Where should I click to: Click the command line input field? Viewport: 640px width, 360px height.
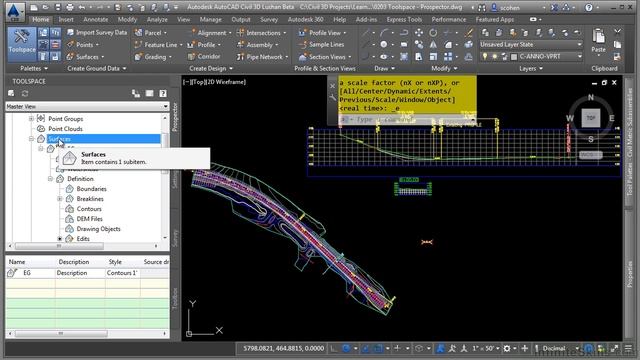coord(407,120)
